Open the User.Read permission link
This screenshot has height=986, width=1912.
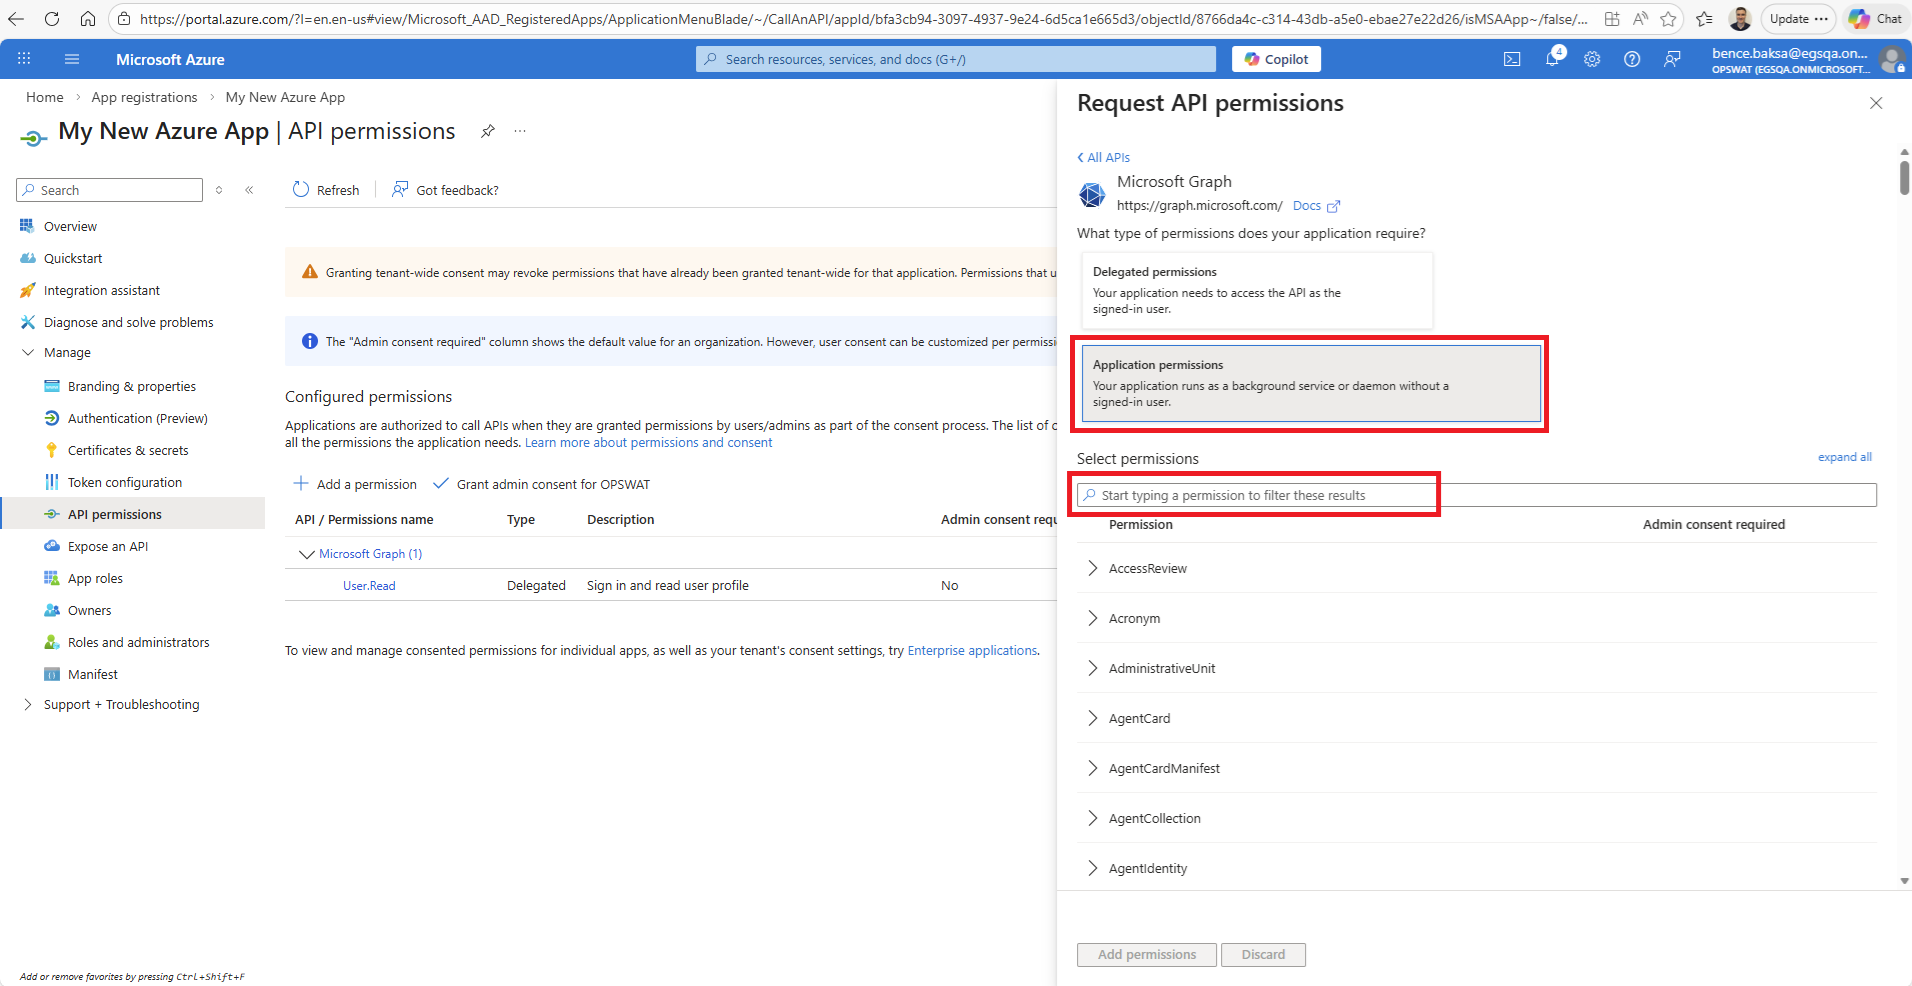click(x=369, y=586)
